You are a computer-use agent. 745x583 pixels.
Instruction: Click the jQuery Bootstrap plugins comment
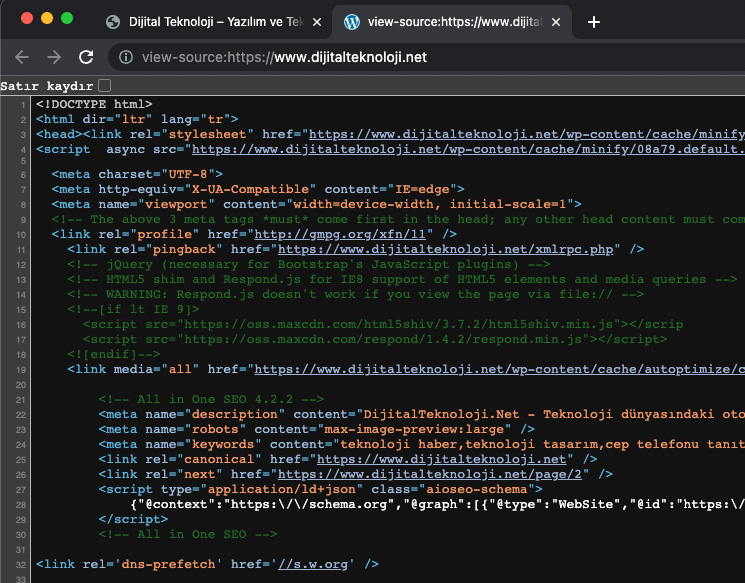coord(308,264)
